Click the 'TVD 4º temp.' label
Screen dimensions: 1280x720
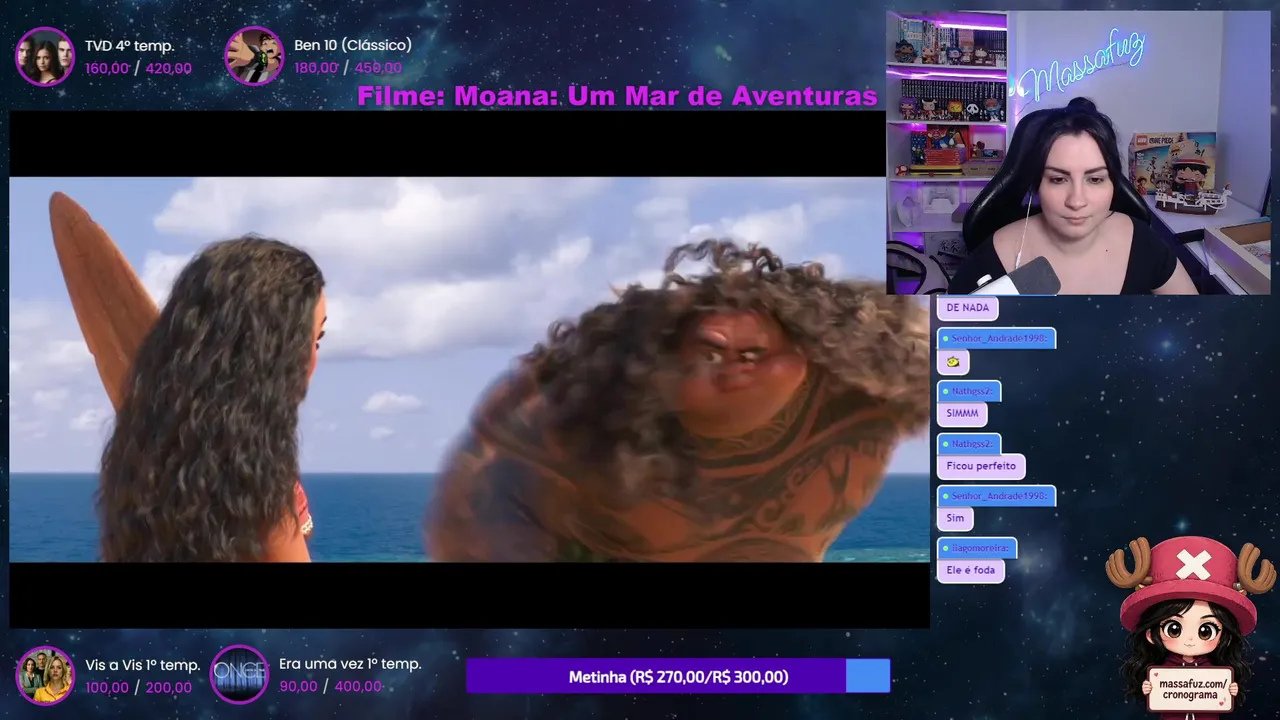coord(129,46)
